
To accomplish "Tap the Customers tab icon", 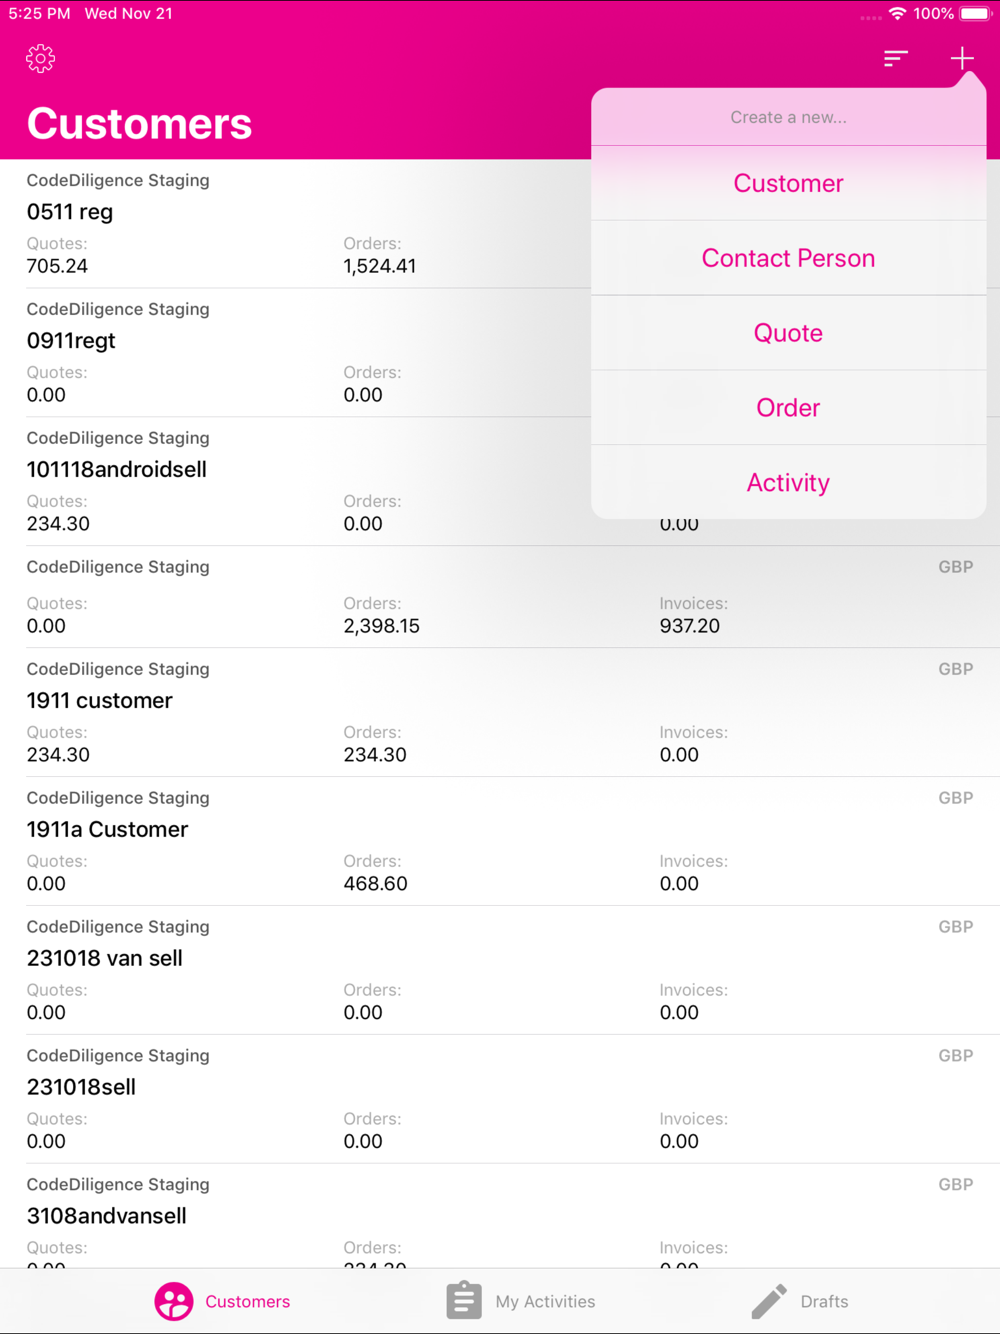I will [x=173, y=1301].
